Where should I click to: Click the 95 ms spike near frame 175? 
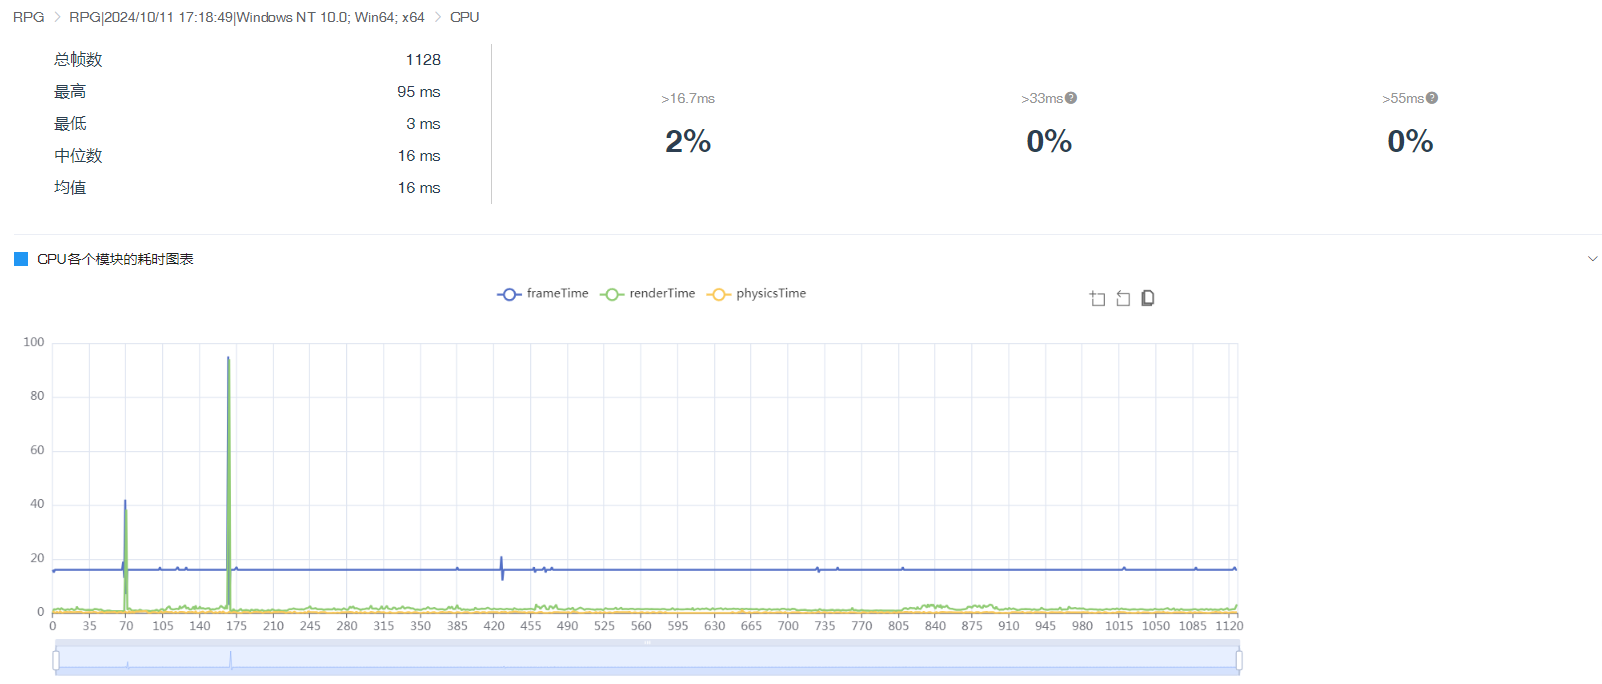point(228,358)
